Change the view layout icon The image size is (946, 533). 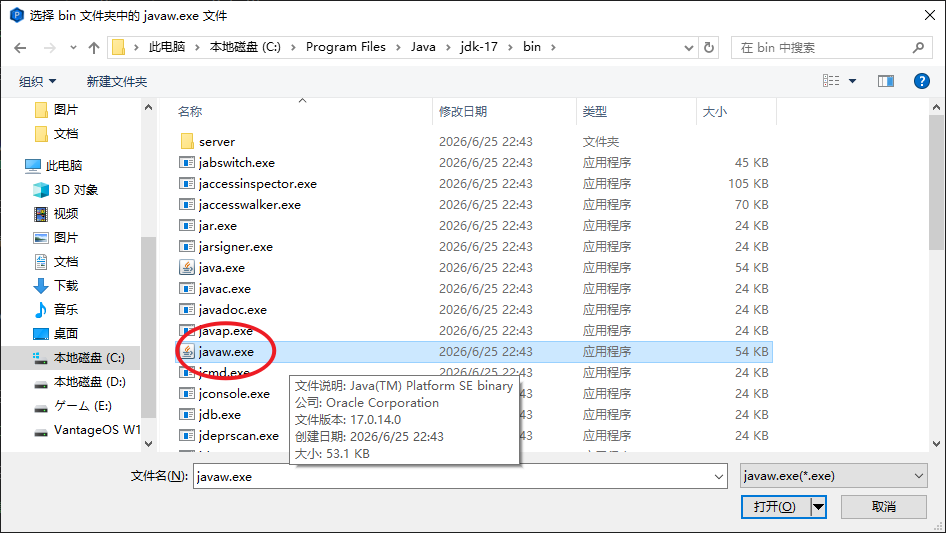coord(831,81)
